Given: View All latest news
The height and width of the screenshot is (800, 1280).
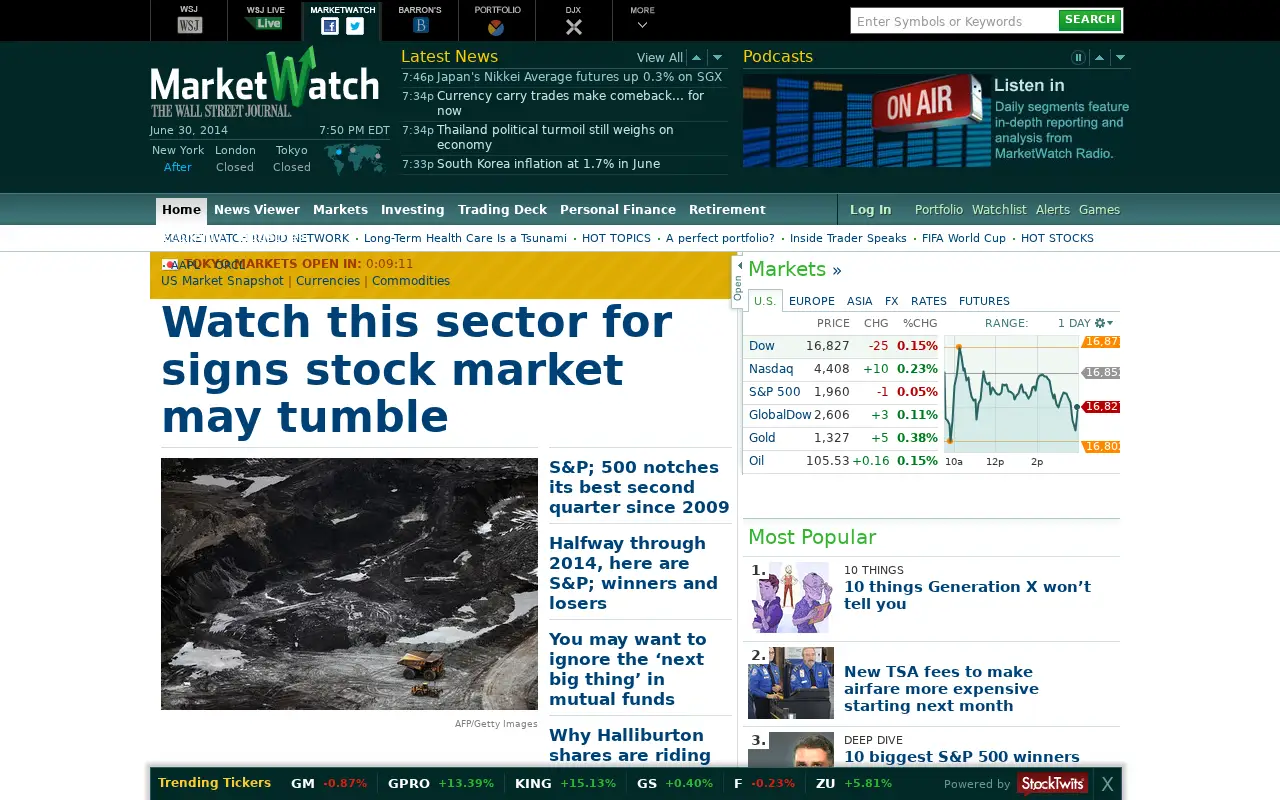Looking at the screenshot, I should point(660,58).
